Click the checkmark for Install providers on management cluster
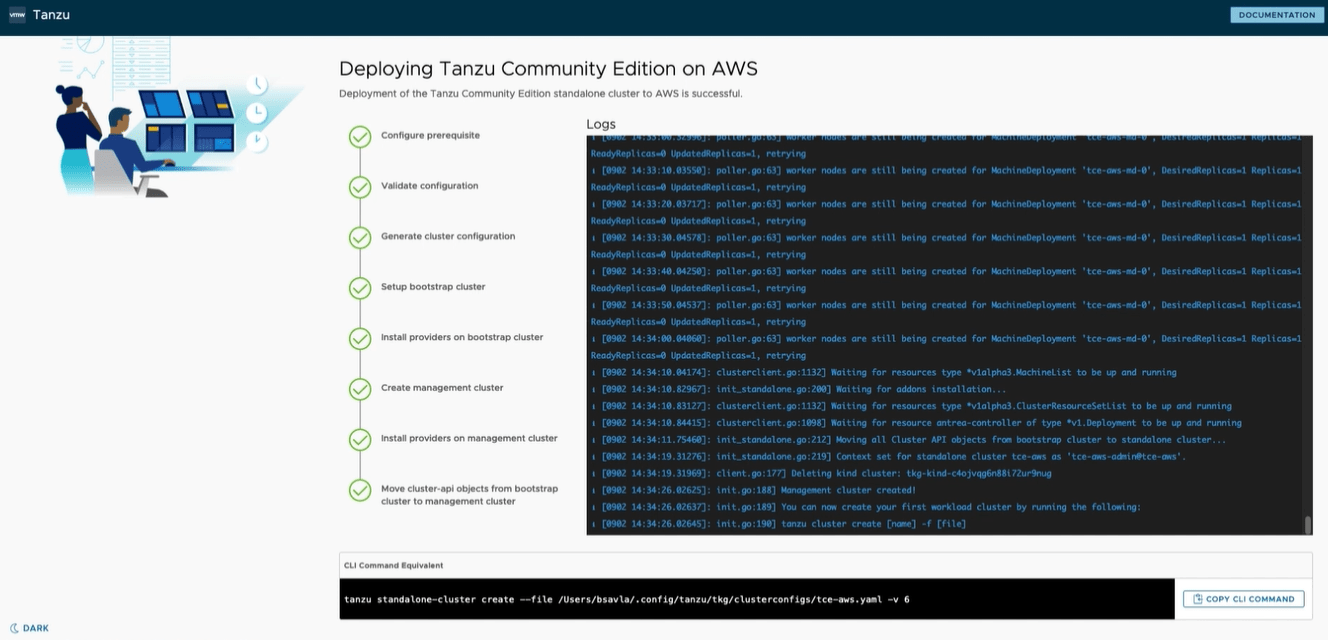This screenshot has height=640, width=1328. click(x=360, y=439)
